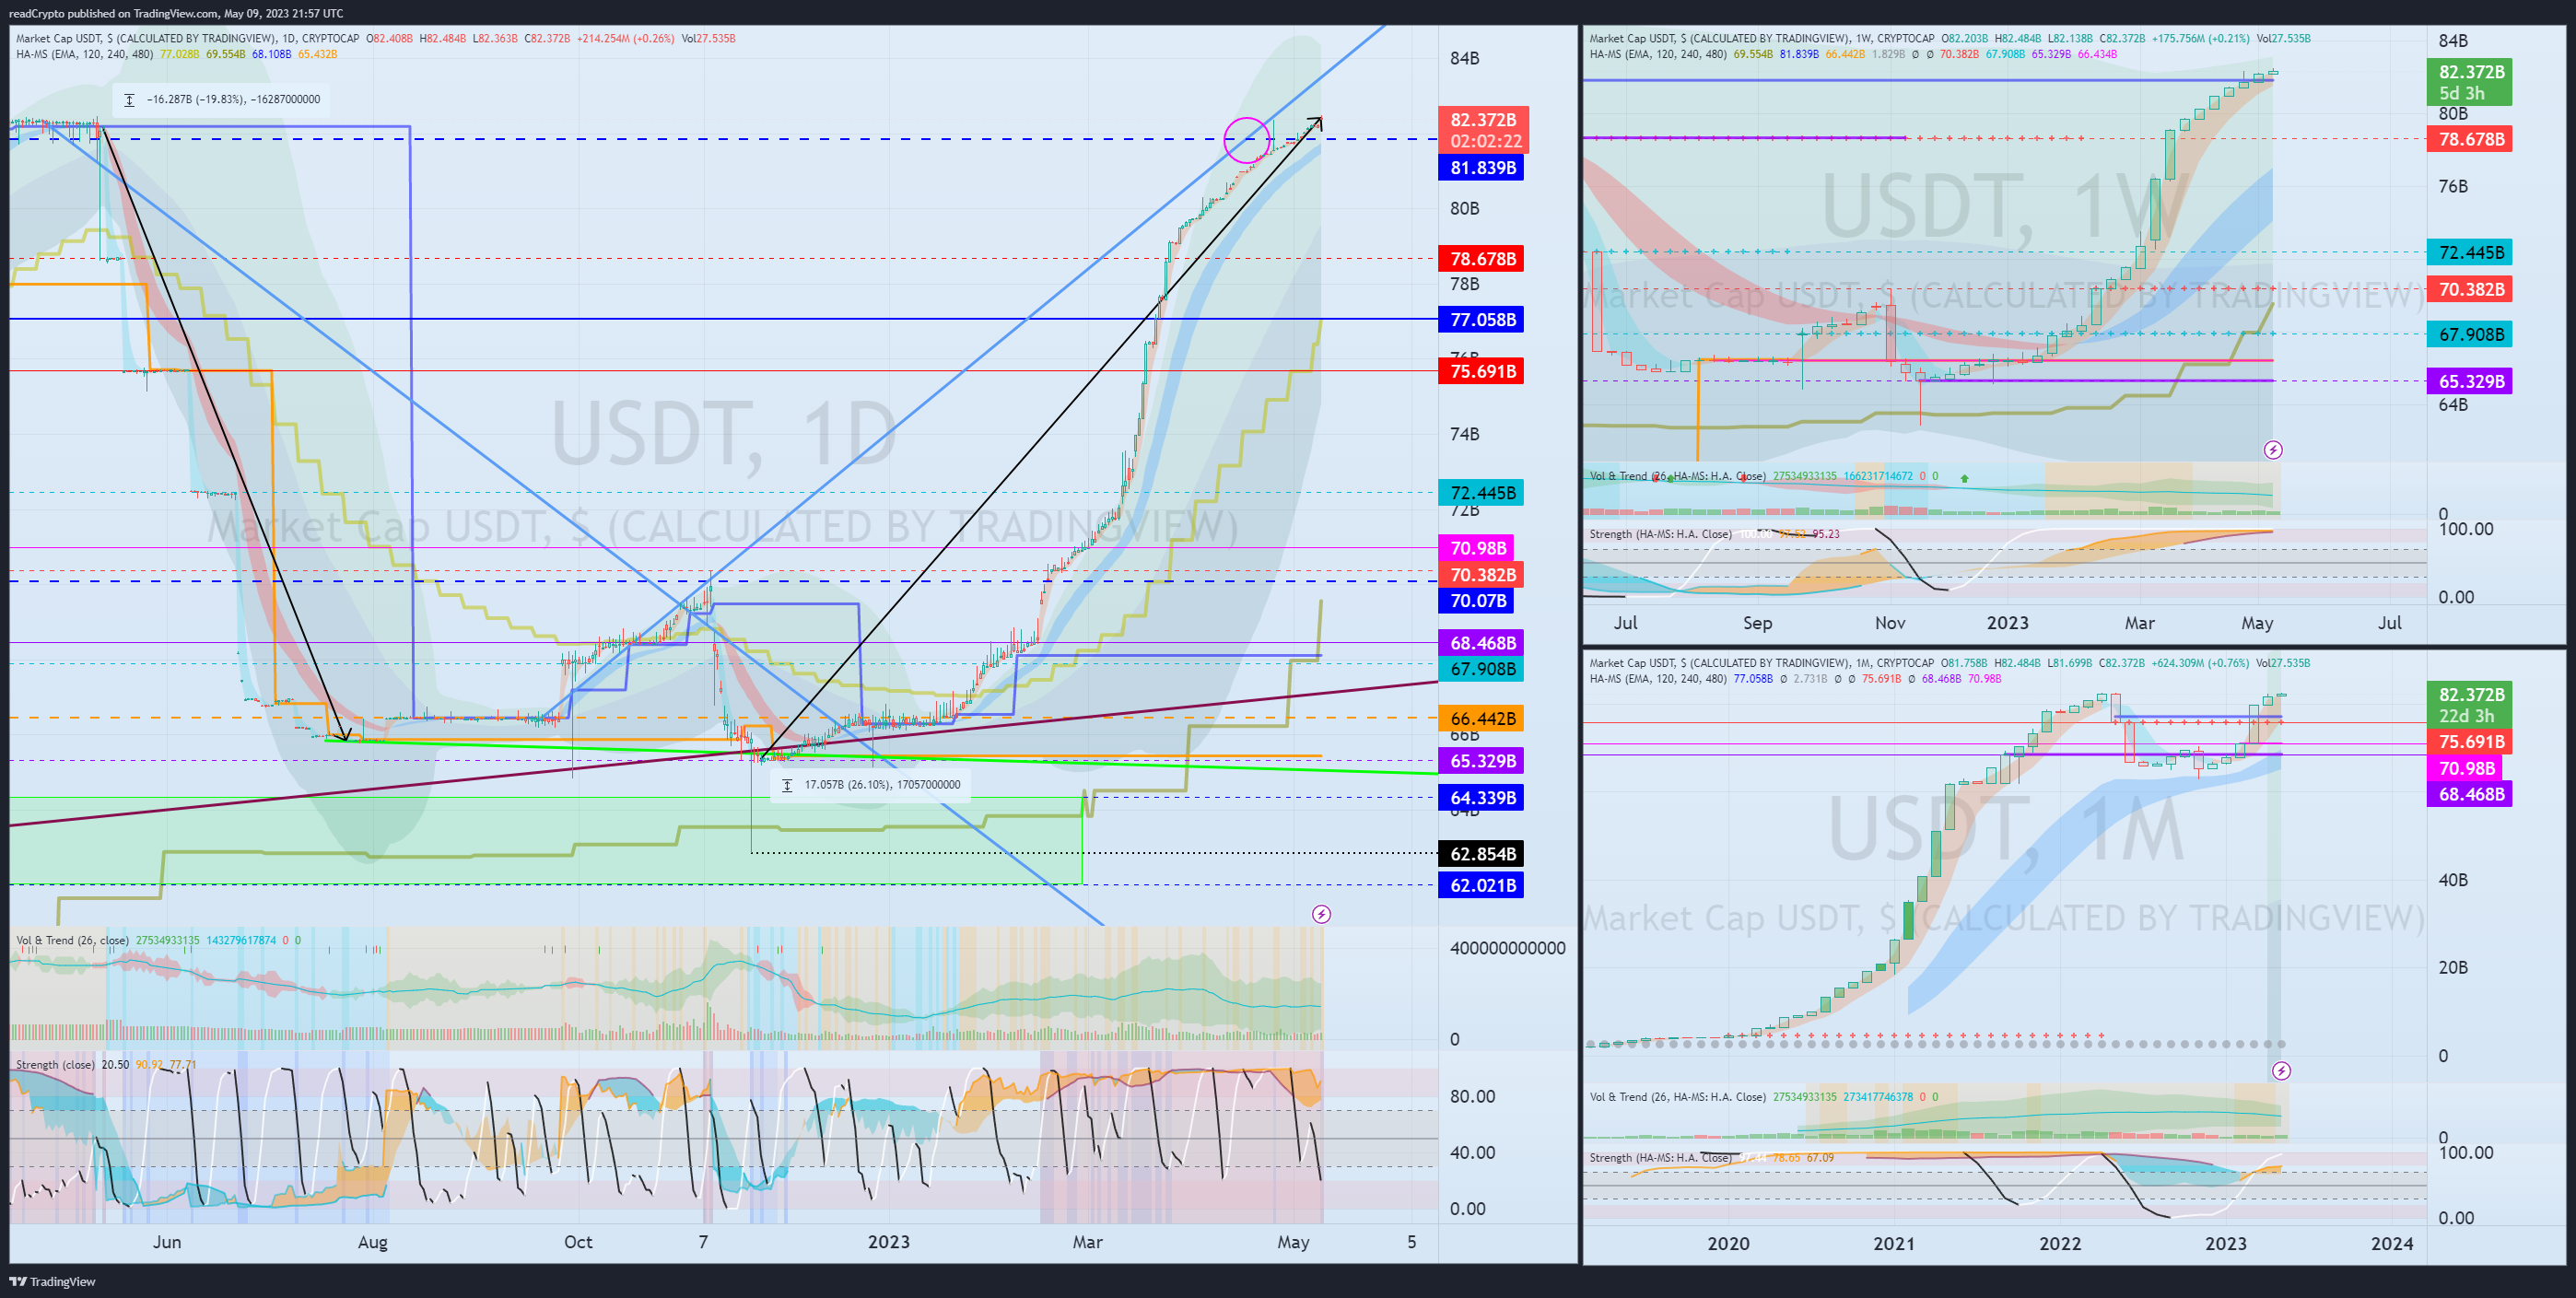Select the 68.468B purple label in 1D chart
Viewport: 2576px width, 1298px height.
[1482, 643]
